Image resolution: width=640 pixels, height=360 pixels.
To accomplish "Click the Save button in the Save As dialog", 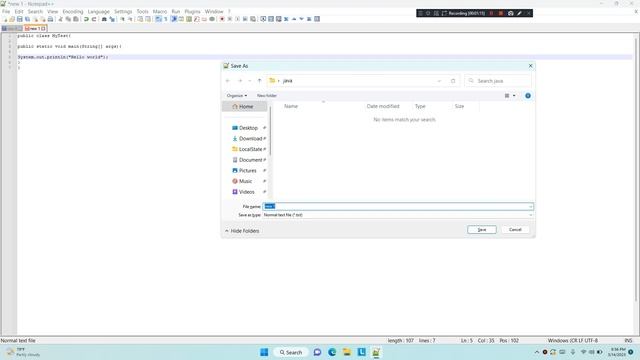I will (x=482, y=230).
